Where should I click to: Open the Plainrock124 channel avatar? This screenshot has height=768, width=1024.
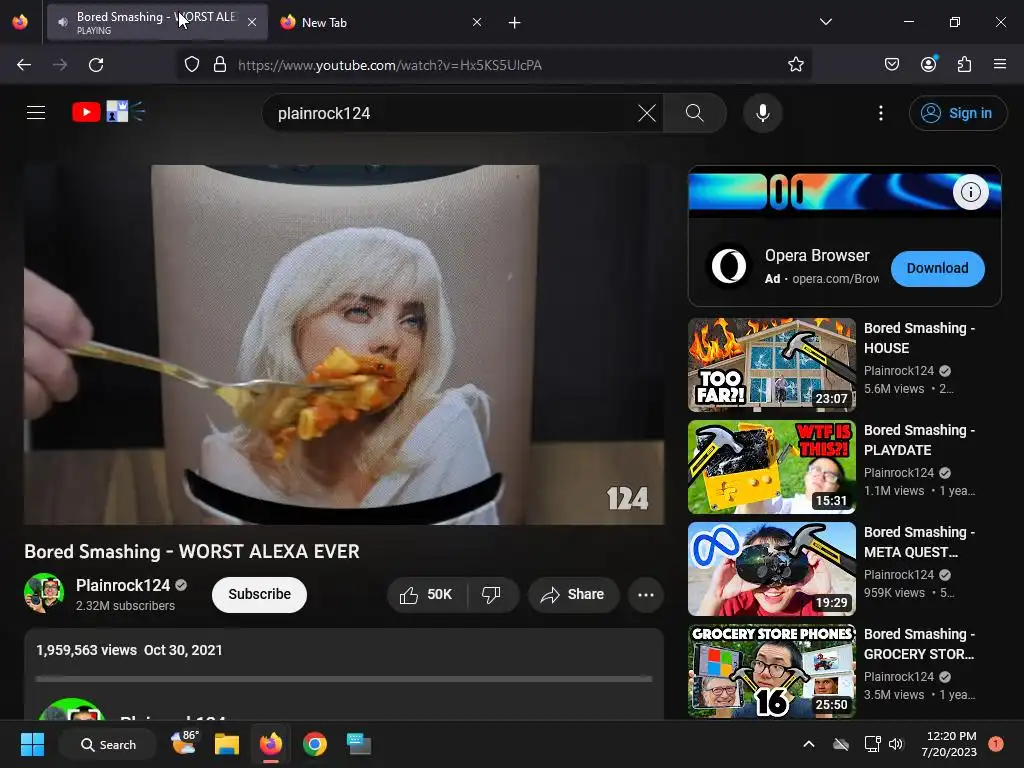tap(44, 593)
